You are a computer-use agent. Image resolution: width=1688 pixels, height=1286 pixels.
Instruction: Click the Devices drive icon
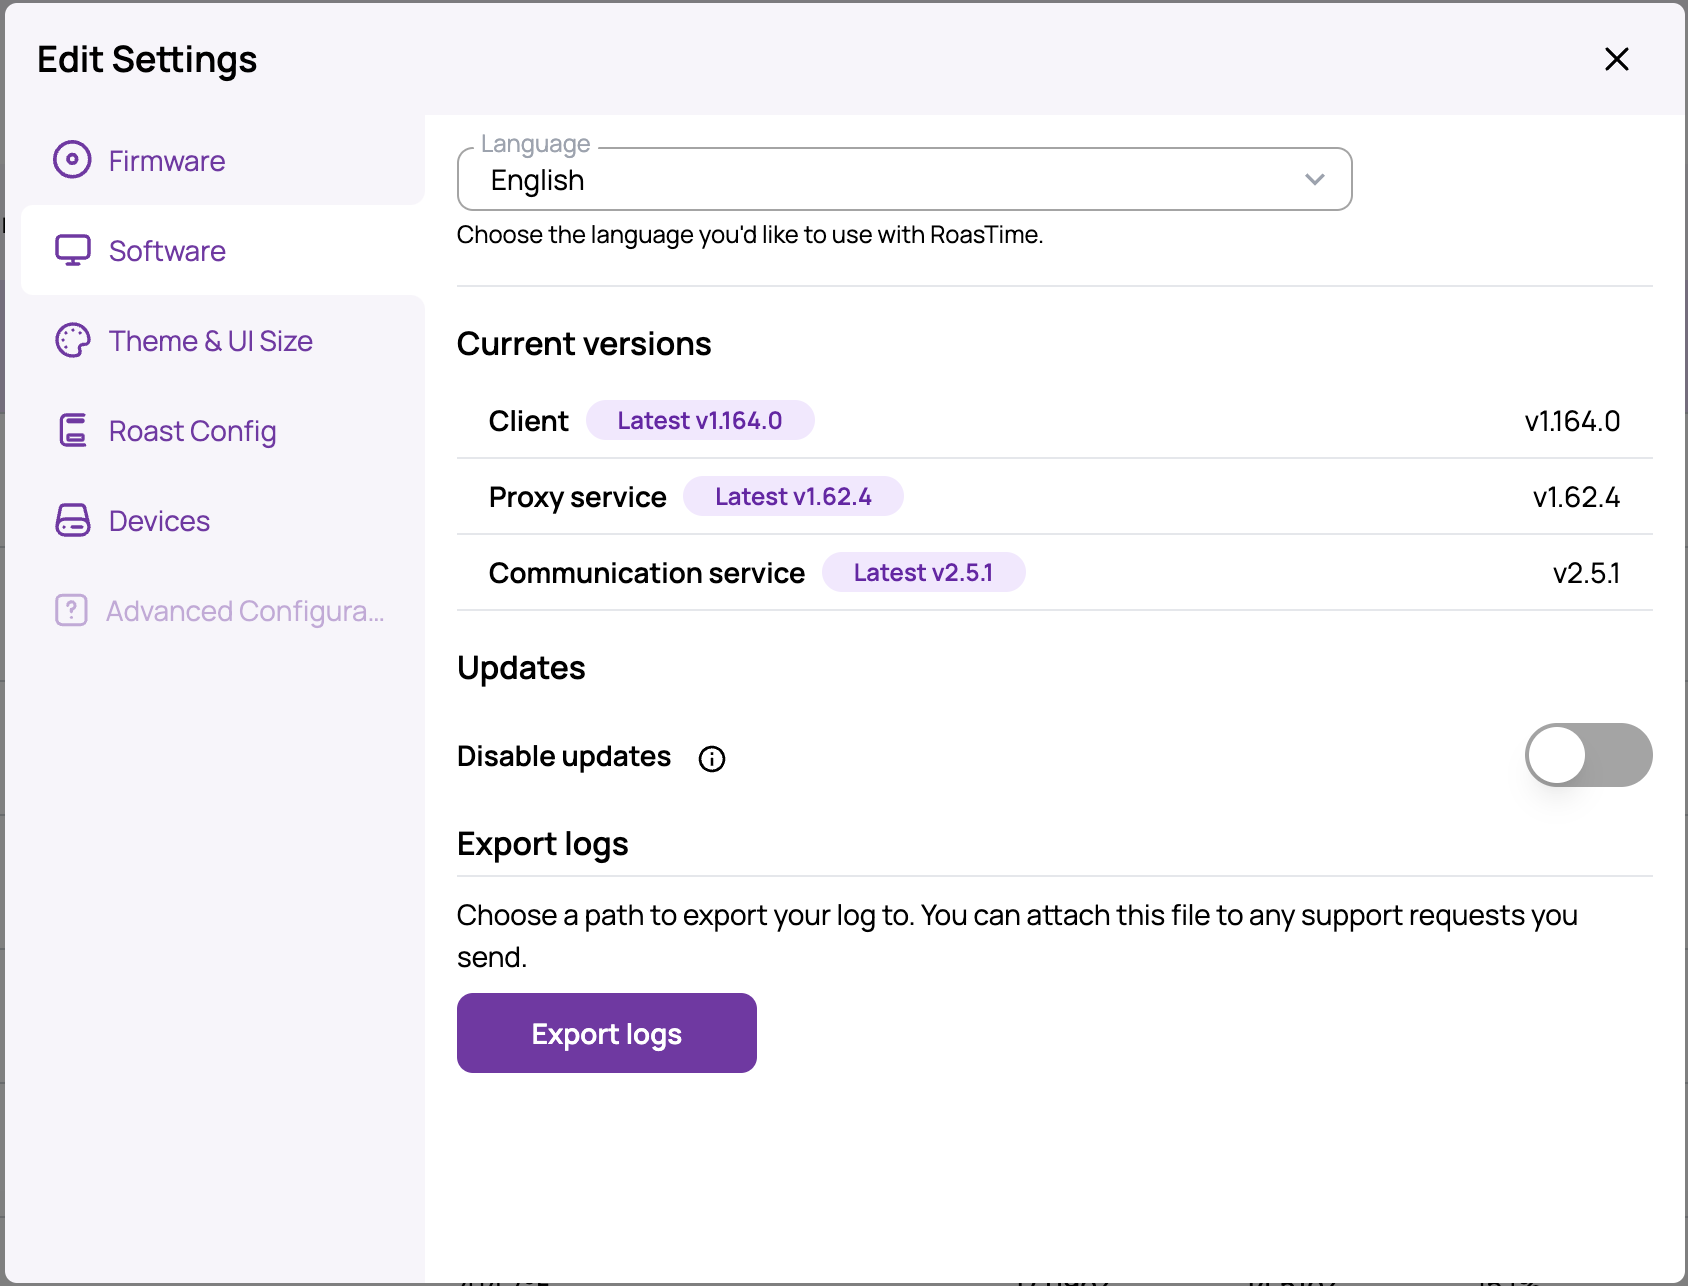pyautogui.click(x=72, y=521)
